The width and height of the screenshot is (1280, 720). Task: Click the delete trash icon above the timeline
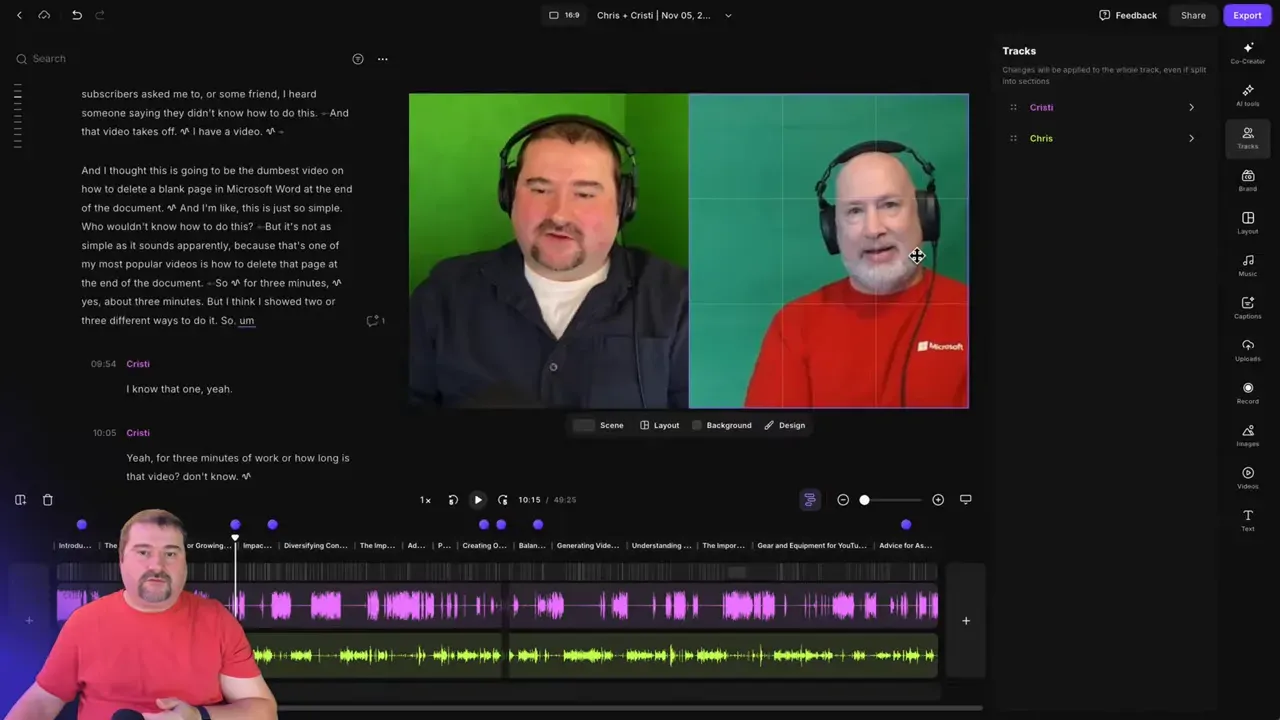(x=46, y=499)
